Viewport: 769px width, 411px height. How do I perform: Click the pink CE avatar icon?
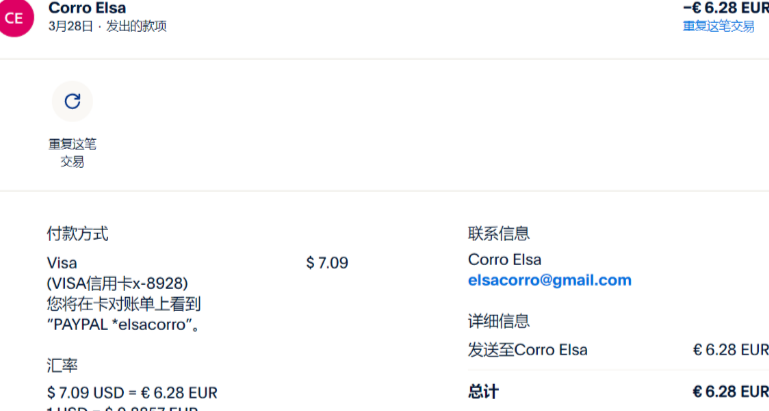coord(15,17)
